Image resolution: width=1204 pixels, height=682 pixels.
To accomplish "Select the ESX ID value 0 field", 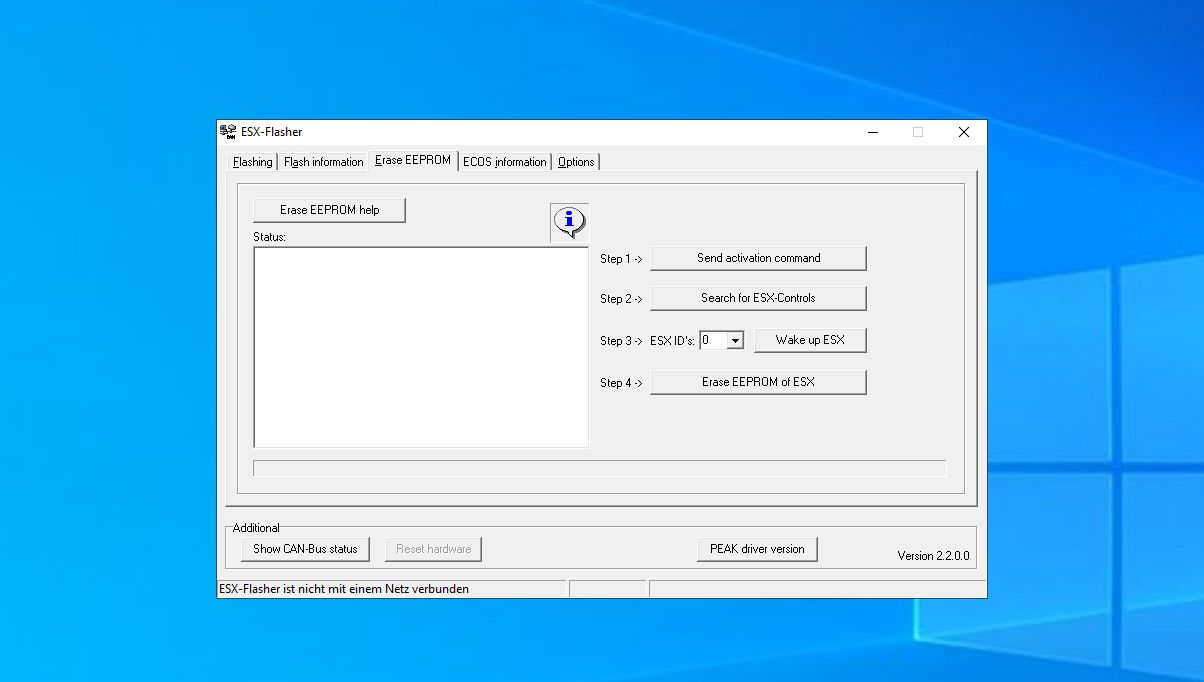I will [x=712, y=340].
